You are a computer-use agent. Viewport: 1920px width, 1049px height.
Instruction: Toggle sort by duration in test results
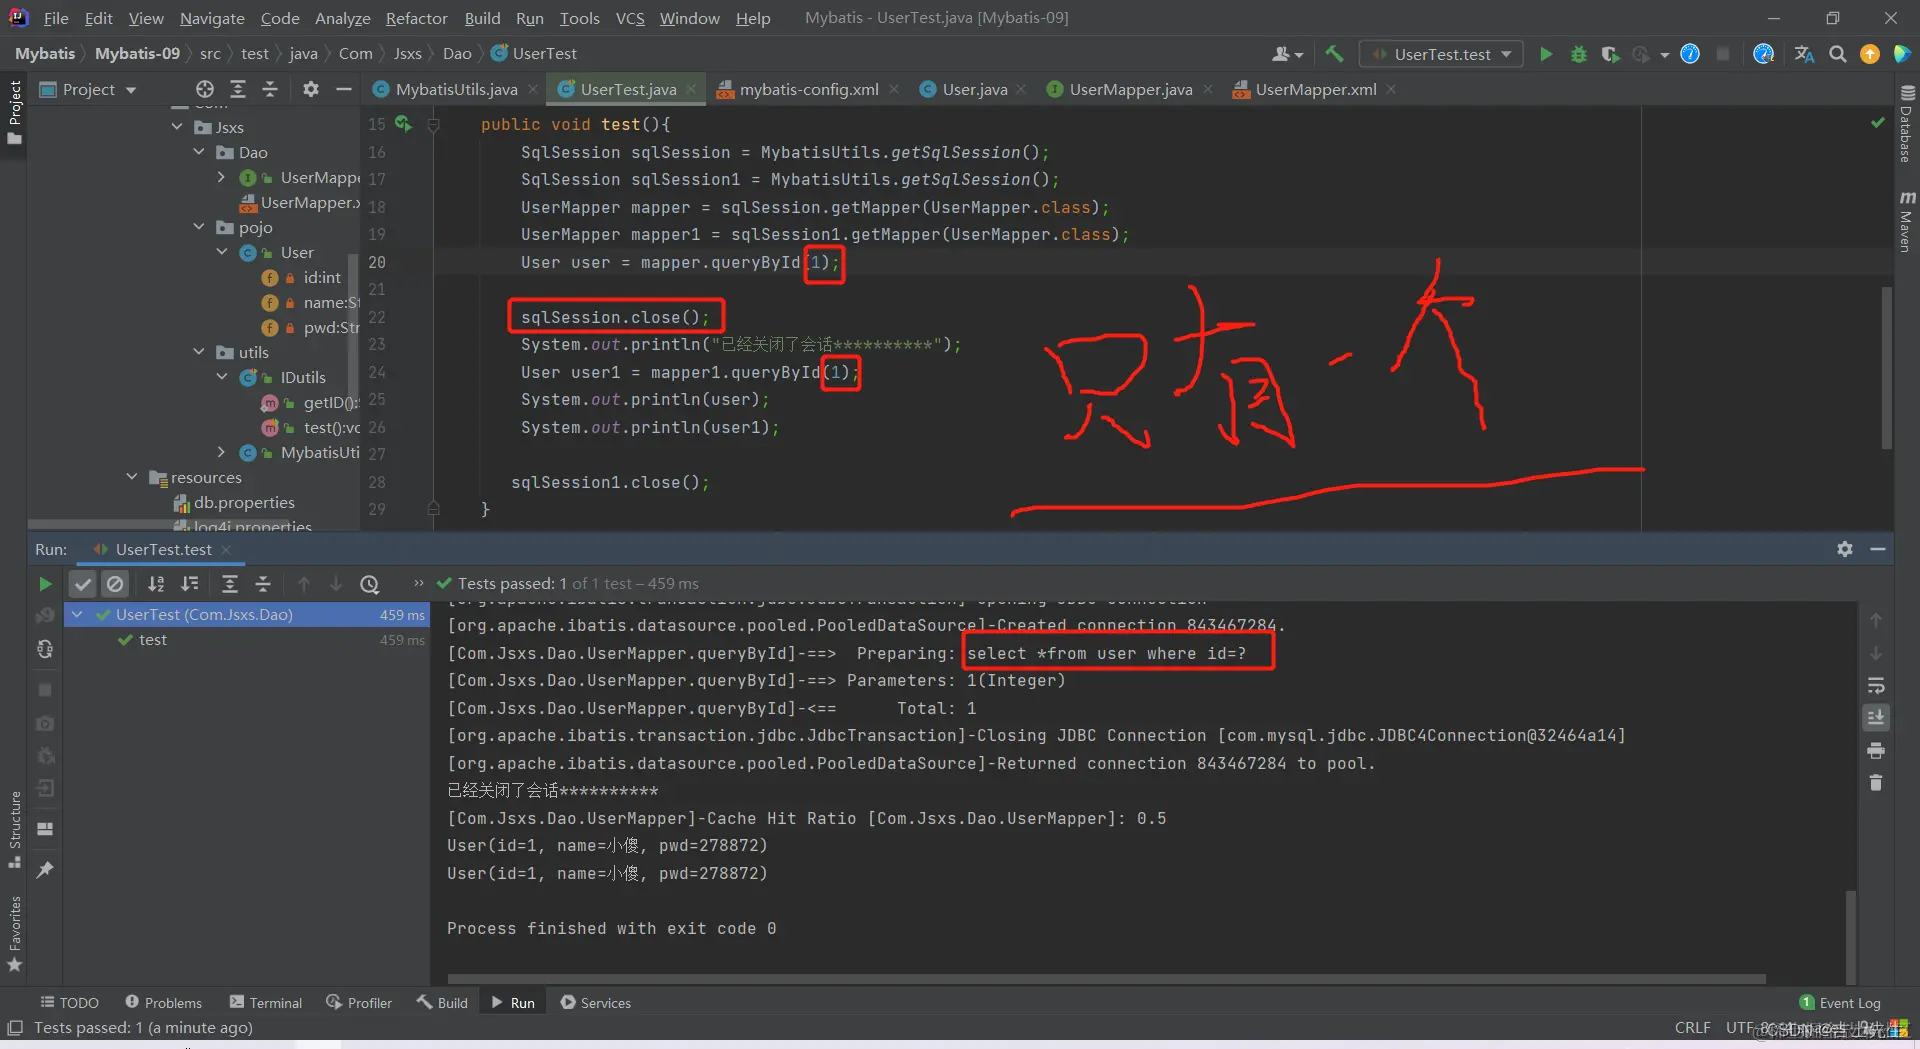point(190,584)
